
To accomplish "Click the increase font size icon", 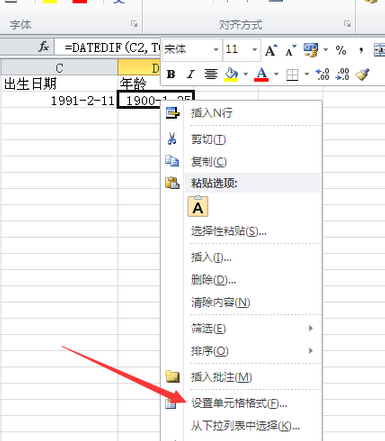I will 271,50.
